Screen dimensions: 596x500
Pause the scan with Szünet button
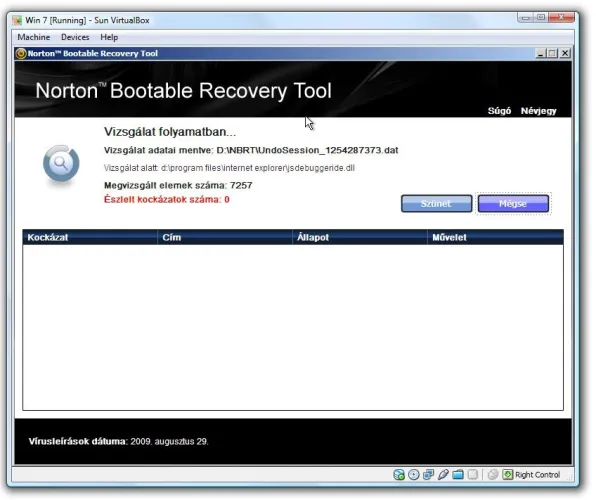[x=436, y=203]
